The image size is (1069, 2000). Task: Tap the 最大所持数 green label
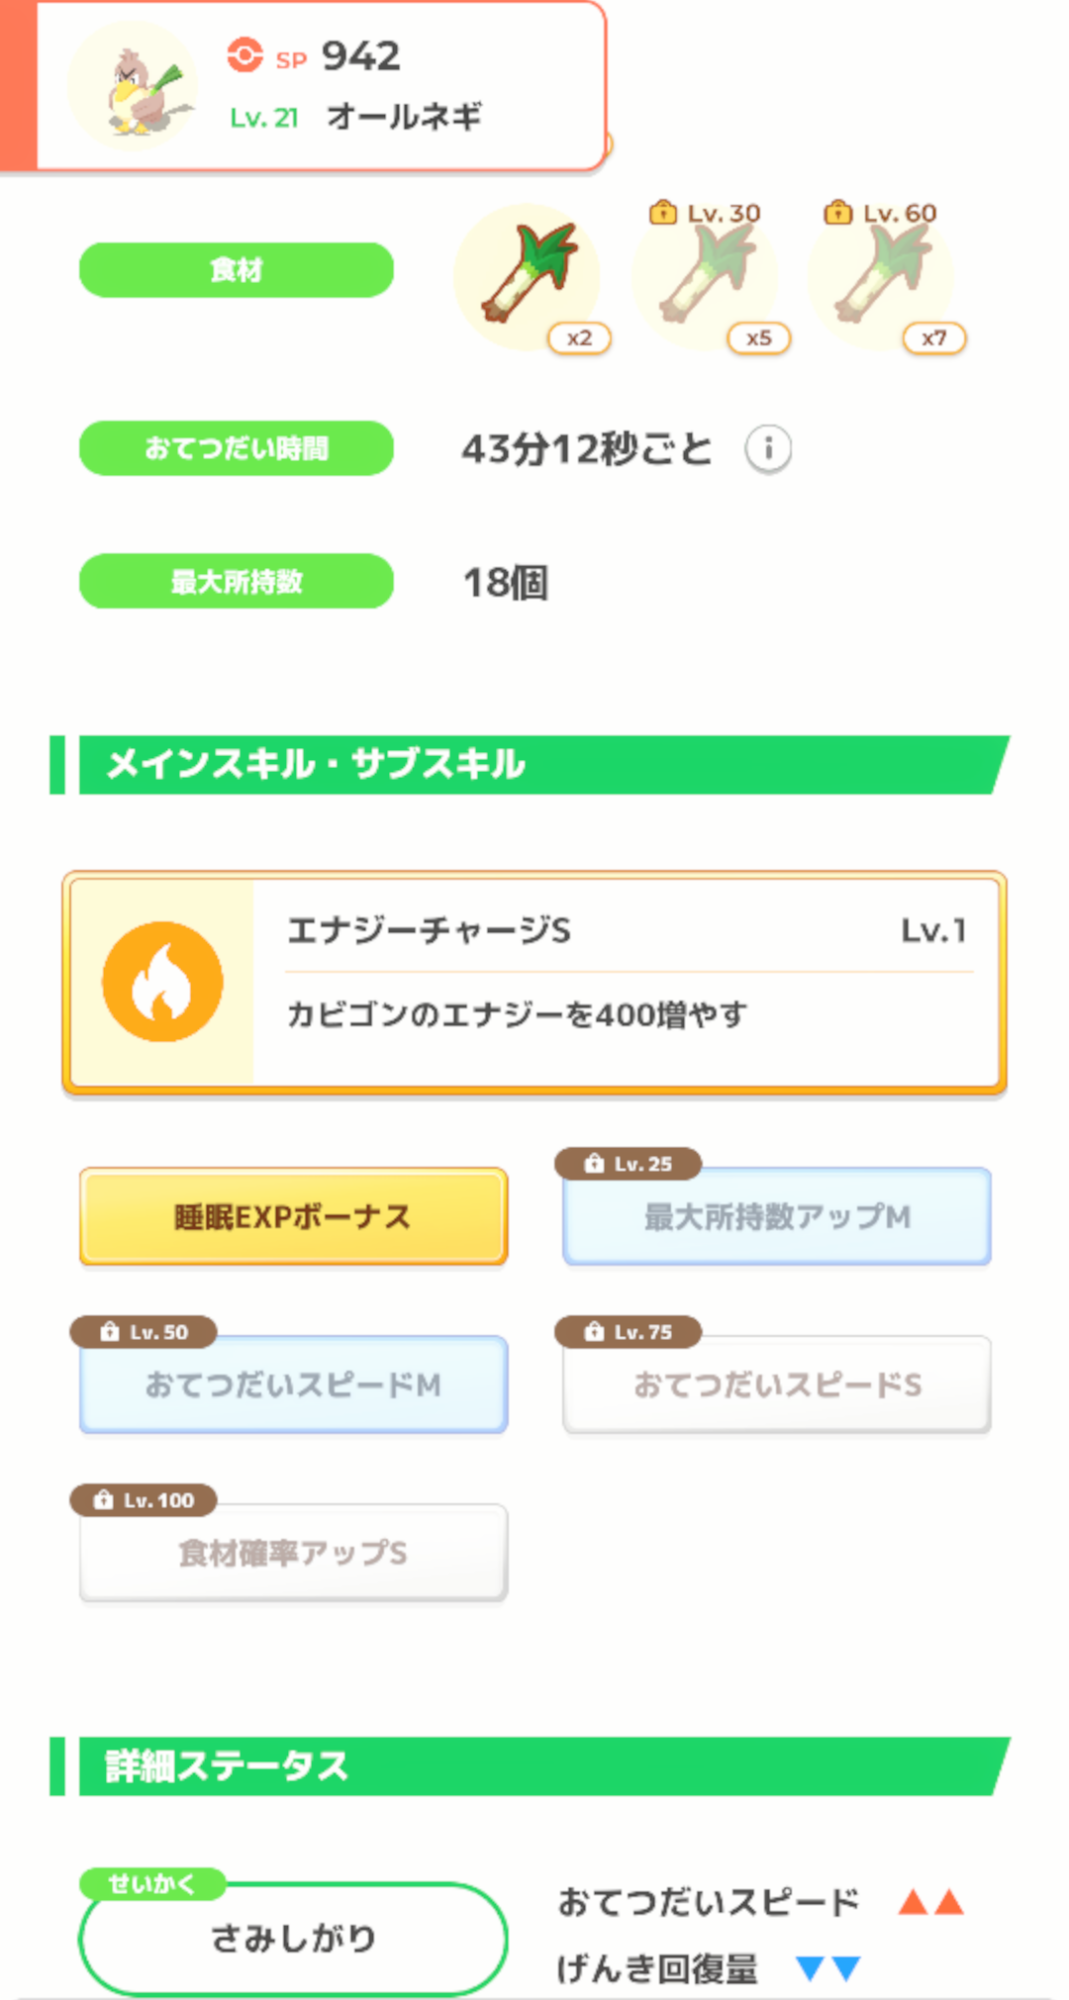(236, 581)
